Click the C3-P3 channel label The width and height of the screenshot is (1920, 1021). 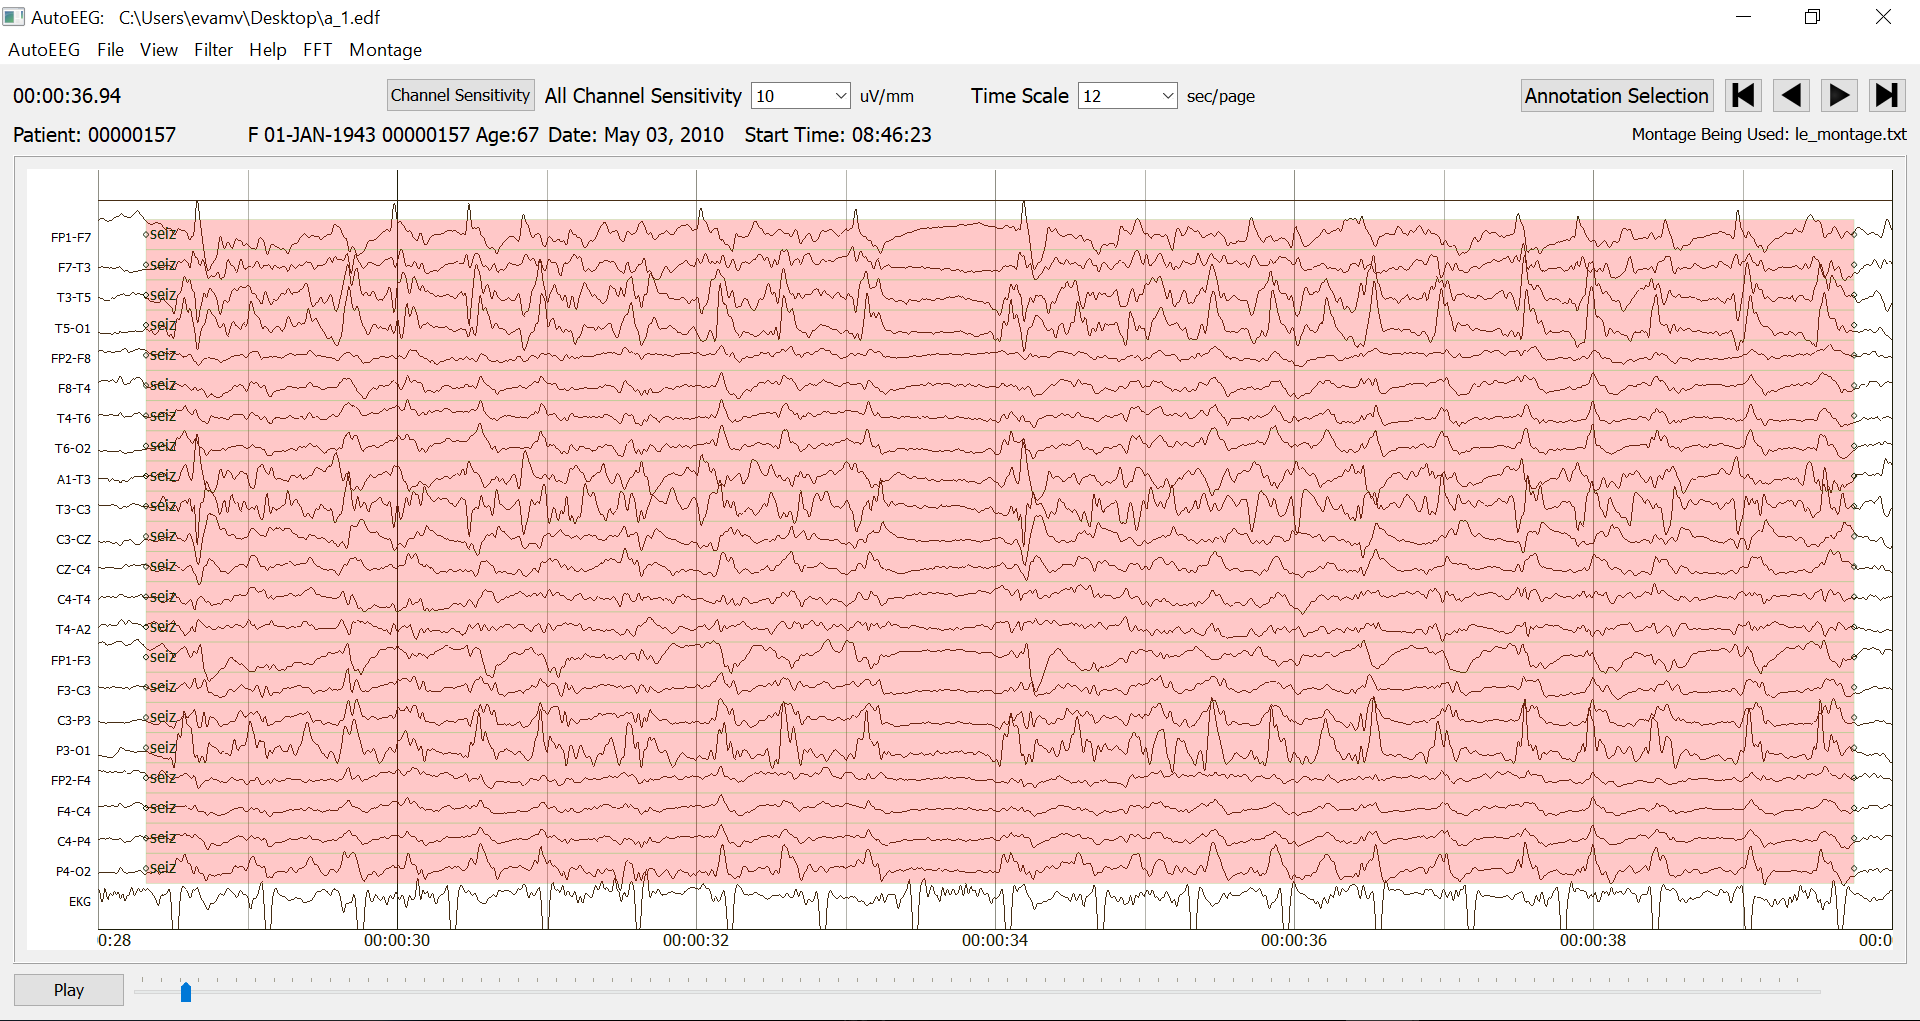74,721
